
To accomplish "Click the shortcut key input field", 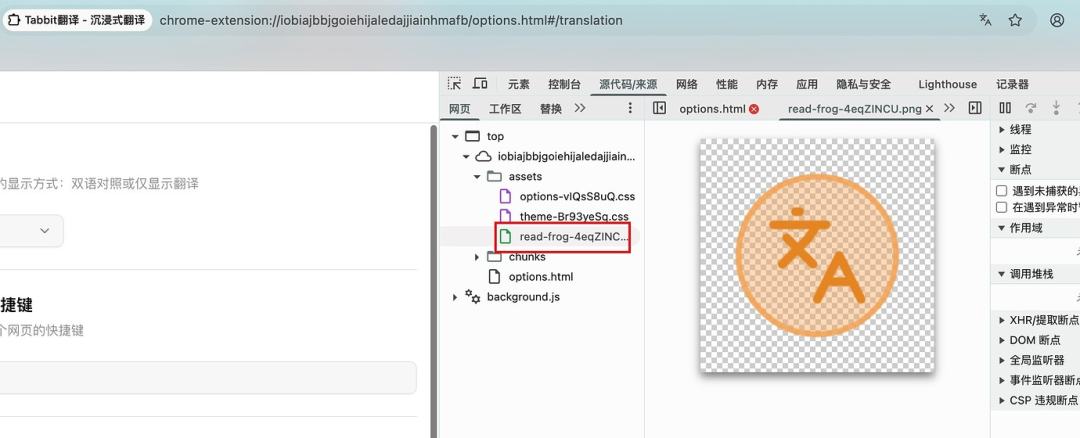I will [x=200, y=378].
